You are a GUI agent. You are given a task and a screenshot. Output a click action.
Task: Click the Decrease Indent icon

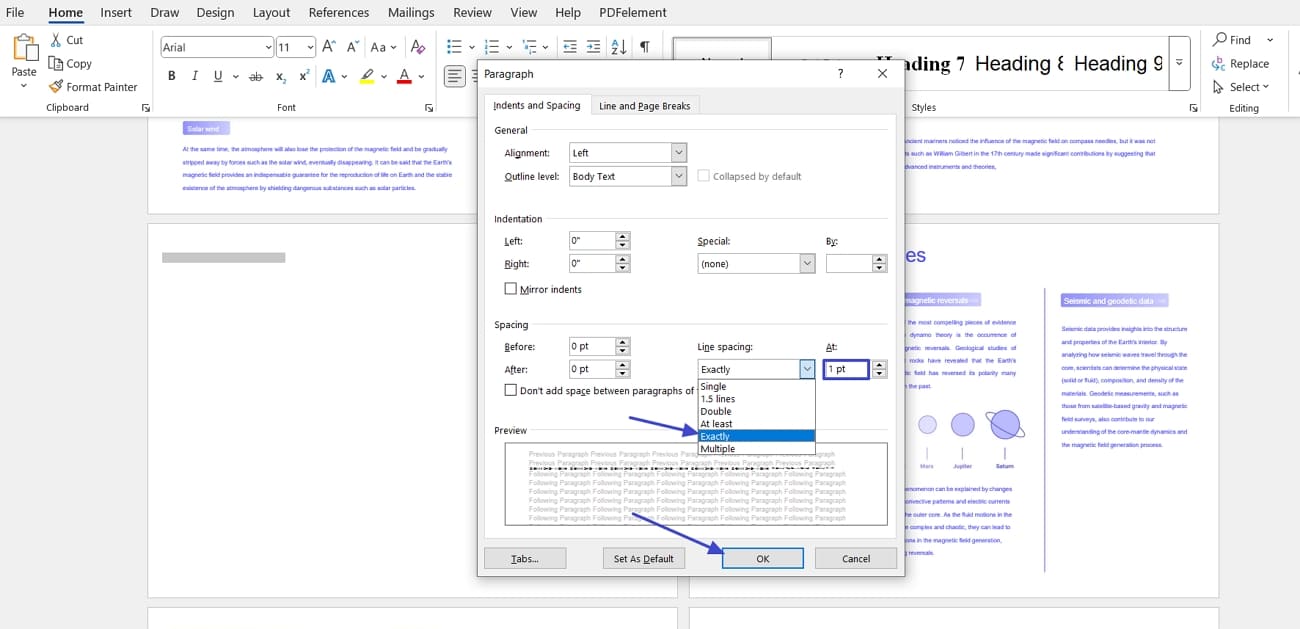570,46
